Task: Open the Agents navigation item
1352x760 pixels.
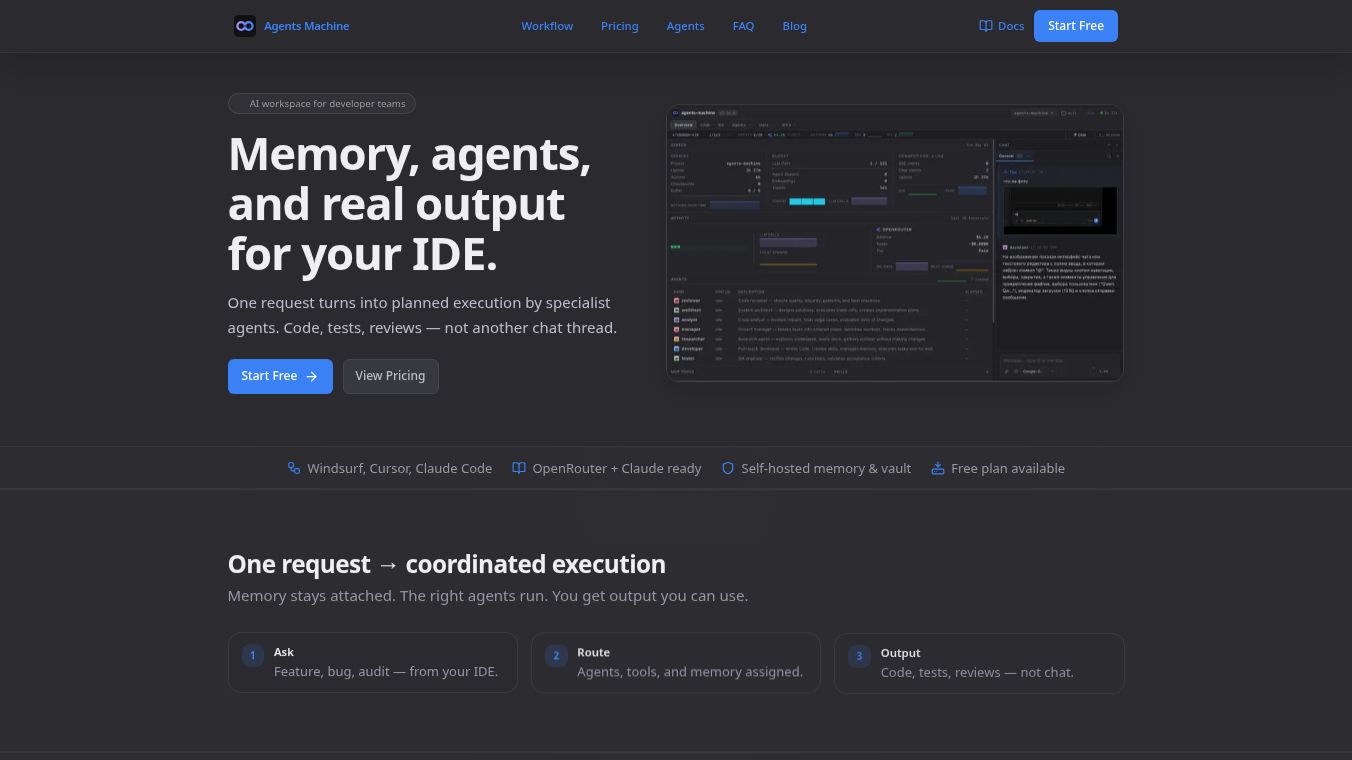Action: (x=685, y=26)
